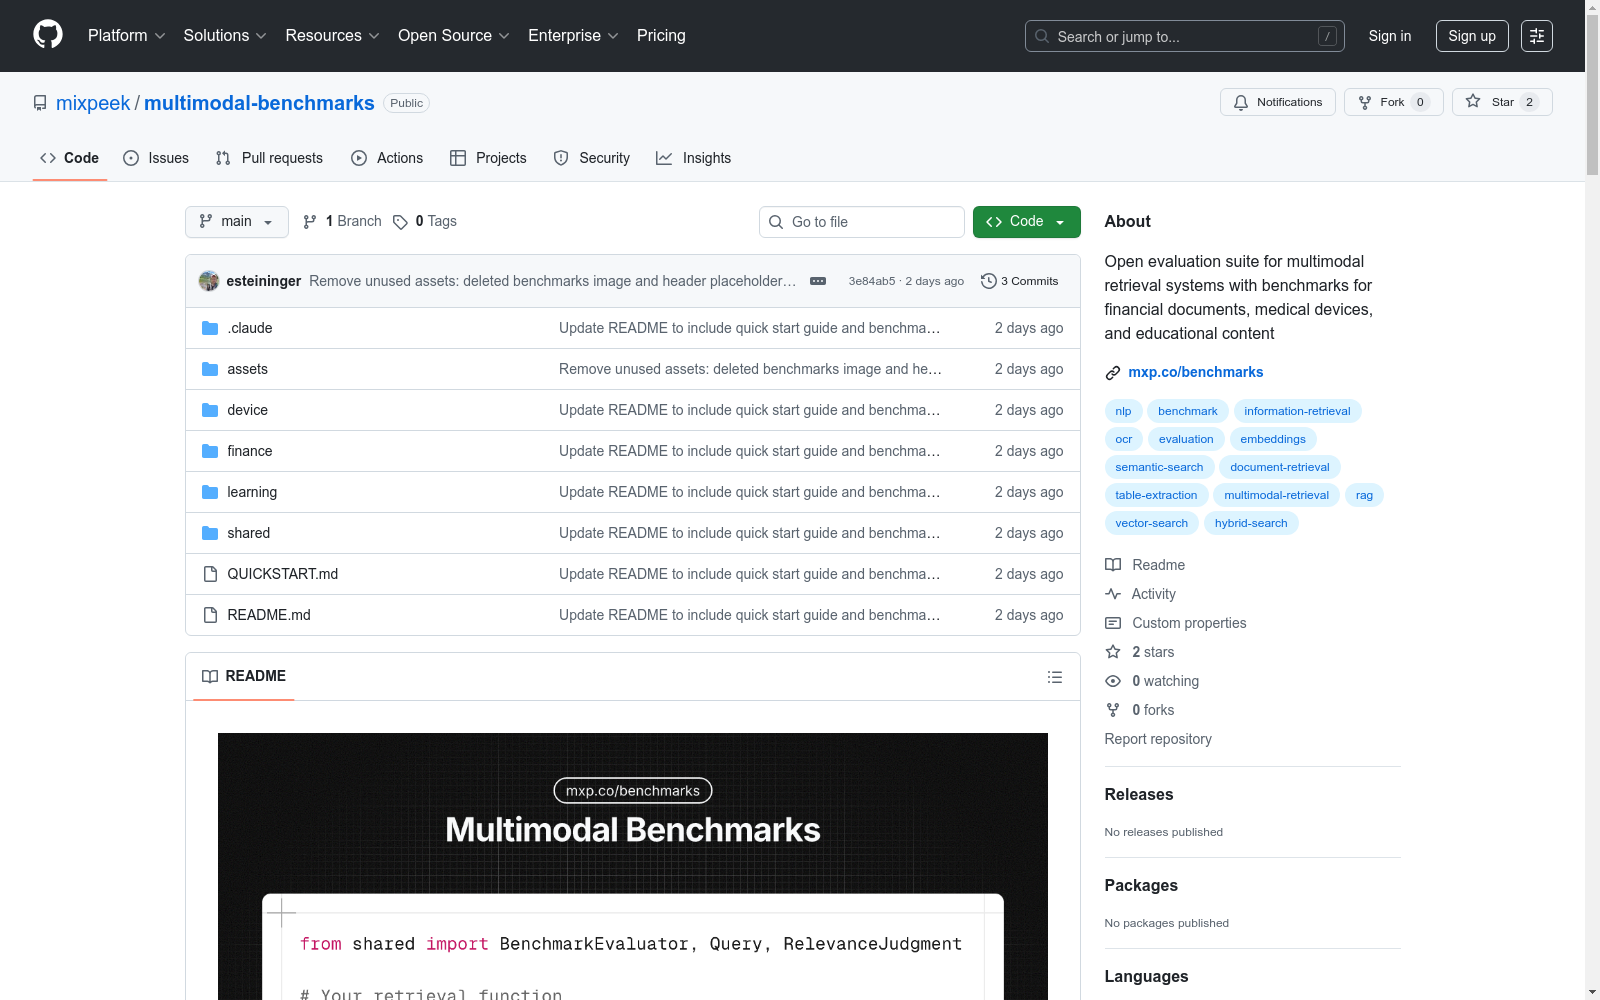1600x1000 pixels.
Task: View 0 watching watchers
Action: point(1152,681)
